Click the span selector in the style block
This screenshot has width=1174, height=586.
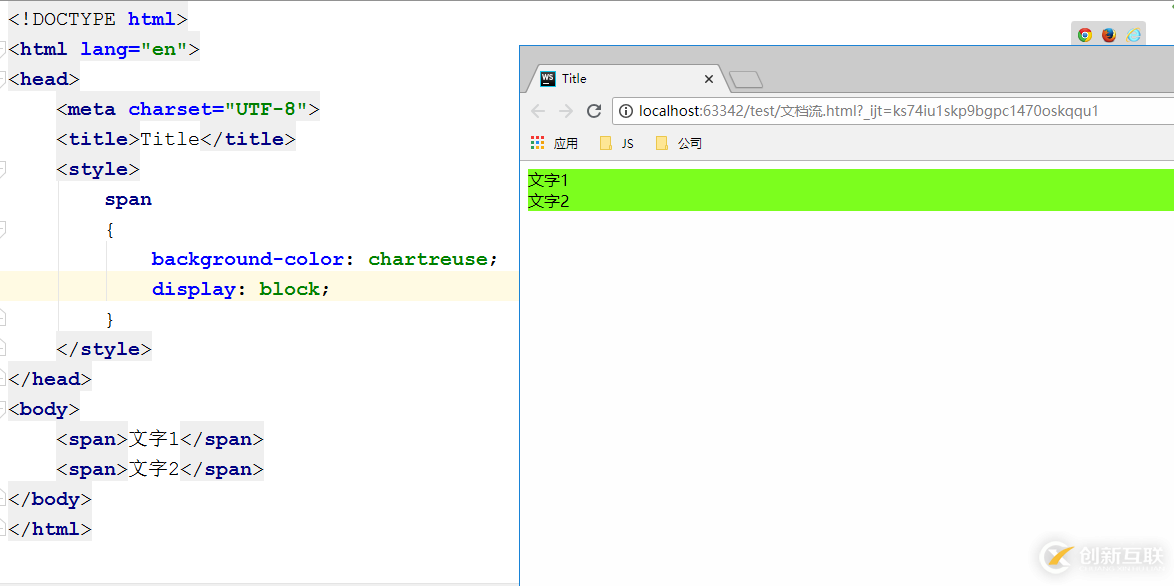128,200
